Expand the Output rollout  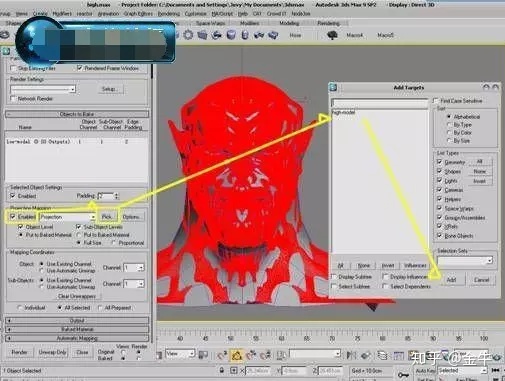pos(77,320)
